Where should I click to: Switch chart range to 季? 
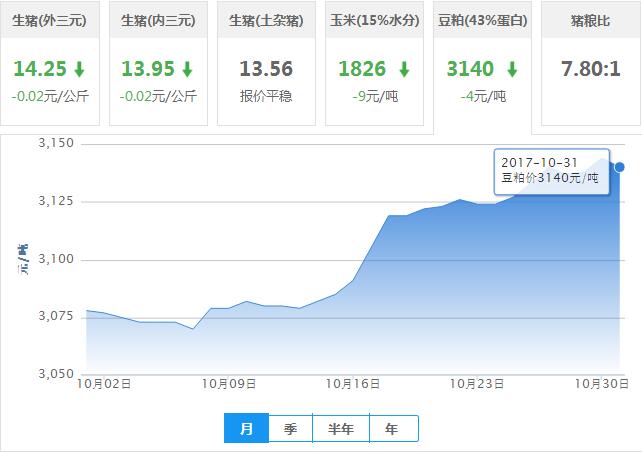click(x=290, y=428)
